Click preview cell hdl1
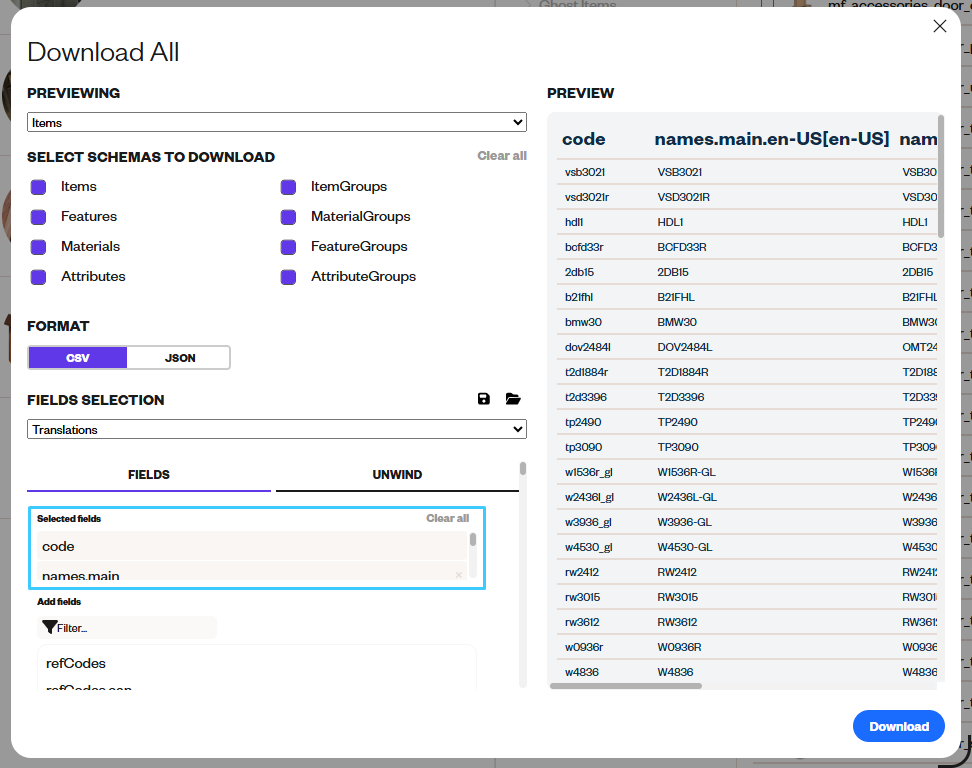This screenshot has height=768, width=972. click(x=573, y=222)
